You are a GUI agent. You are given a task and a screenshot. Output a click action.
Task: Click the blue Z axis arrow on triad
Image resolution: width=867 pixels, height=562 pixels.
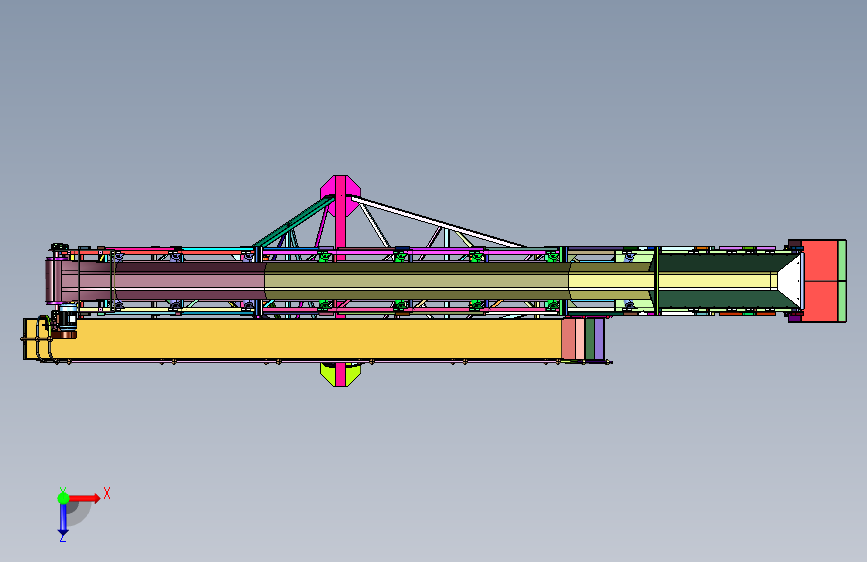[63, 520]
